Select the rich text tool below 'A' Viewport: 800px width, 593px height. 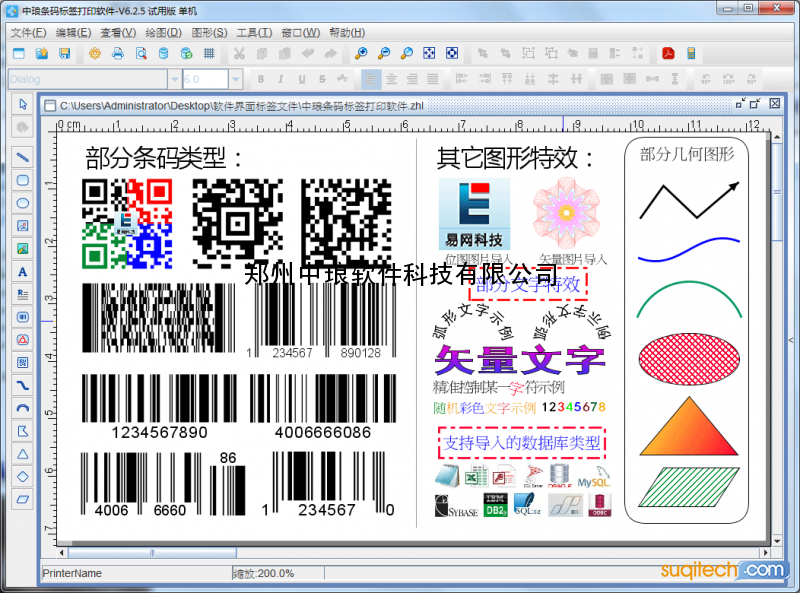[22, 294]
